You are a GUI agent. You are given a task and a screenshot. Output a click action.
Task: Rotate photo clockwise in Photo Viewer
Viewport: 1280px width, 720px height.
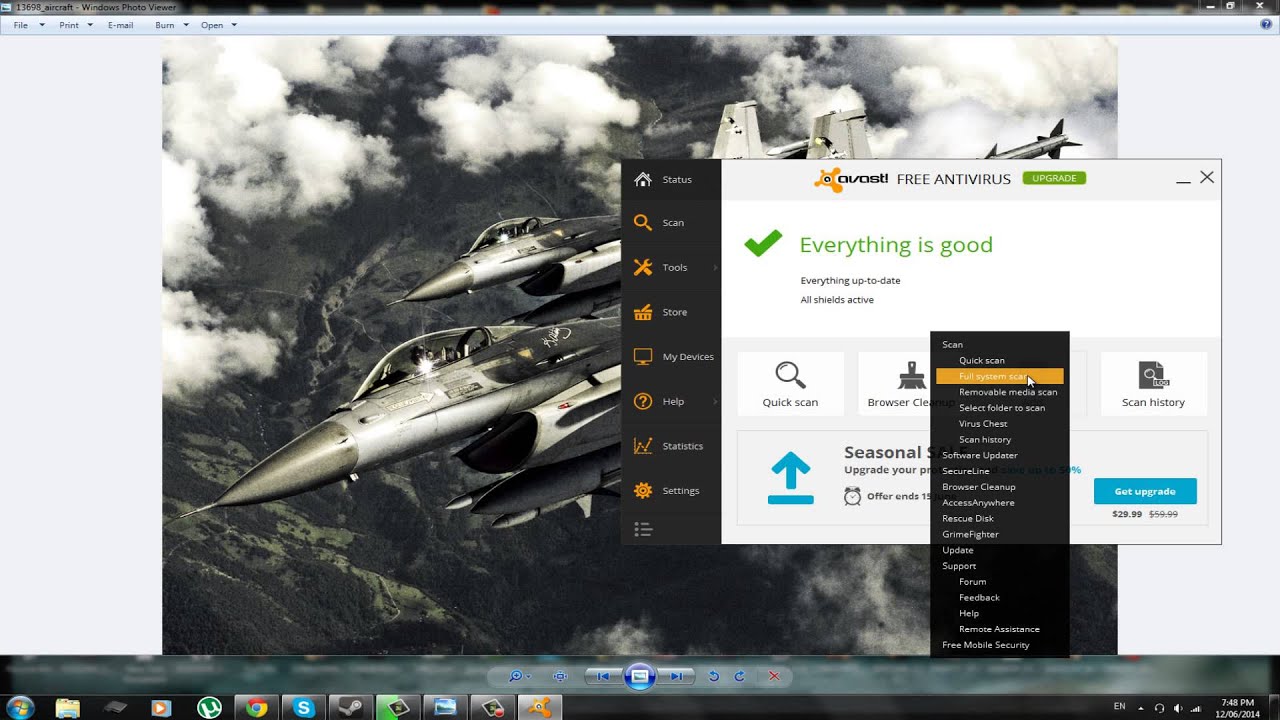tap(740, 676)
